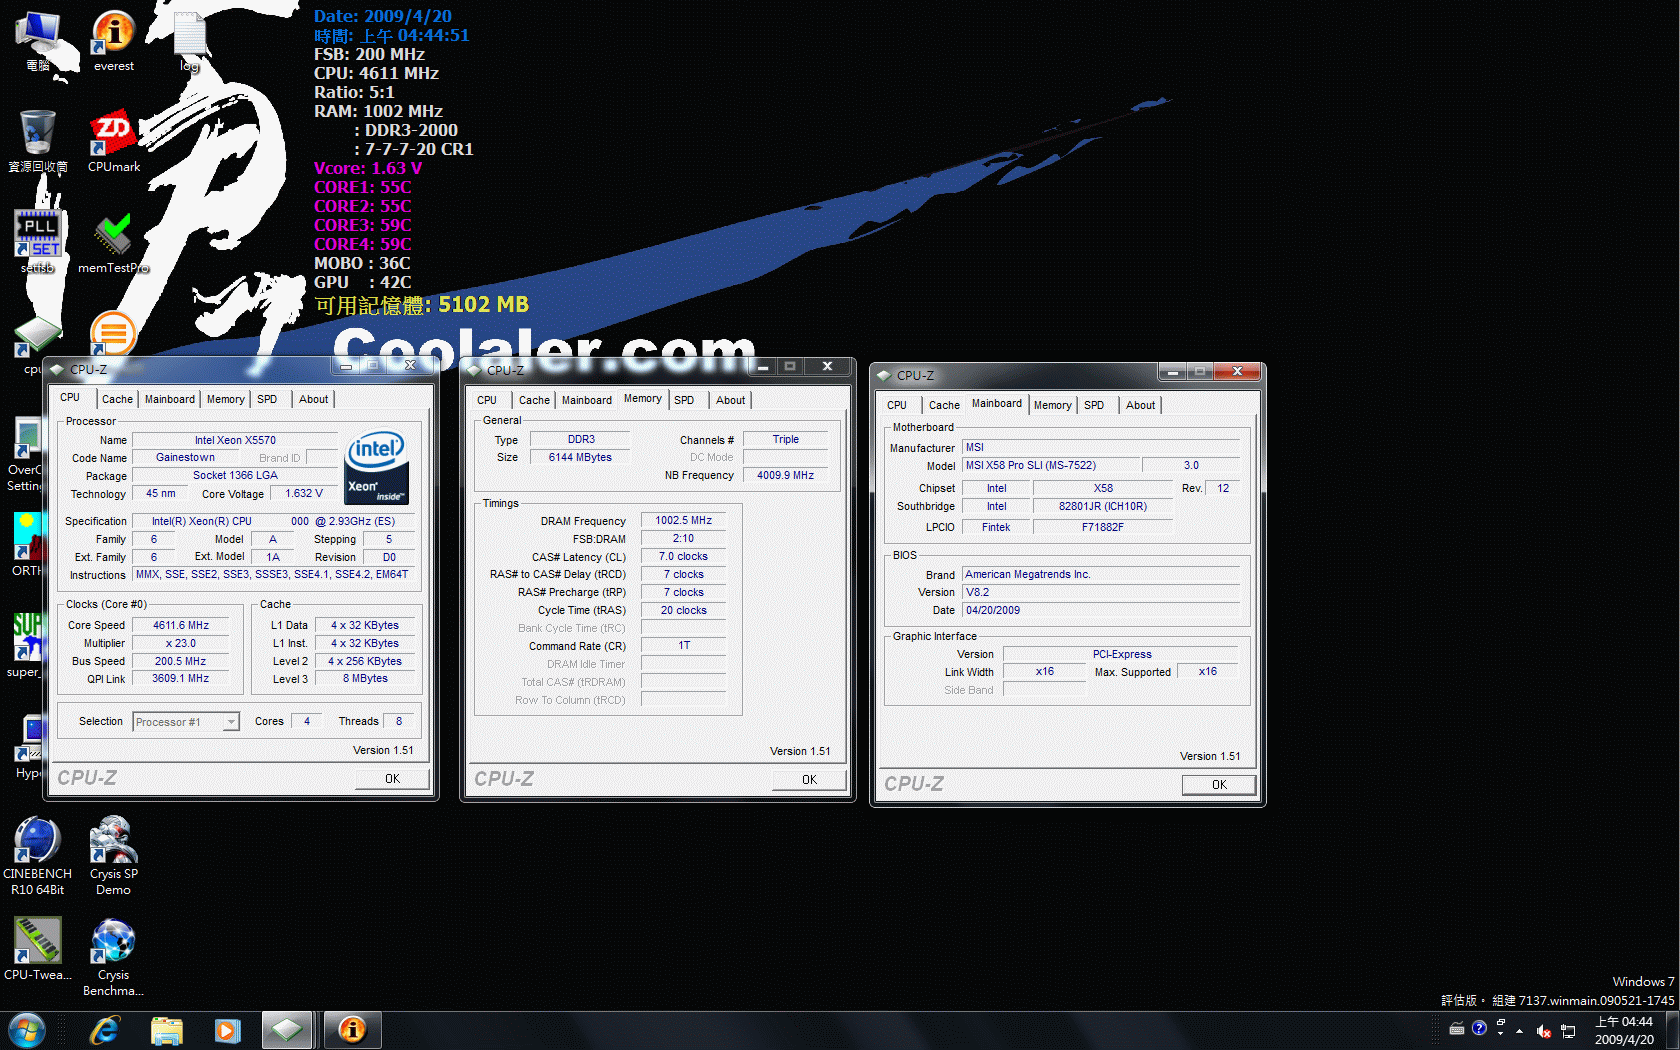Select CPU tab in middle CPU-Z window
The height and width of the screenshot is (1050, 1680).
coord(487,400)
